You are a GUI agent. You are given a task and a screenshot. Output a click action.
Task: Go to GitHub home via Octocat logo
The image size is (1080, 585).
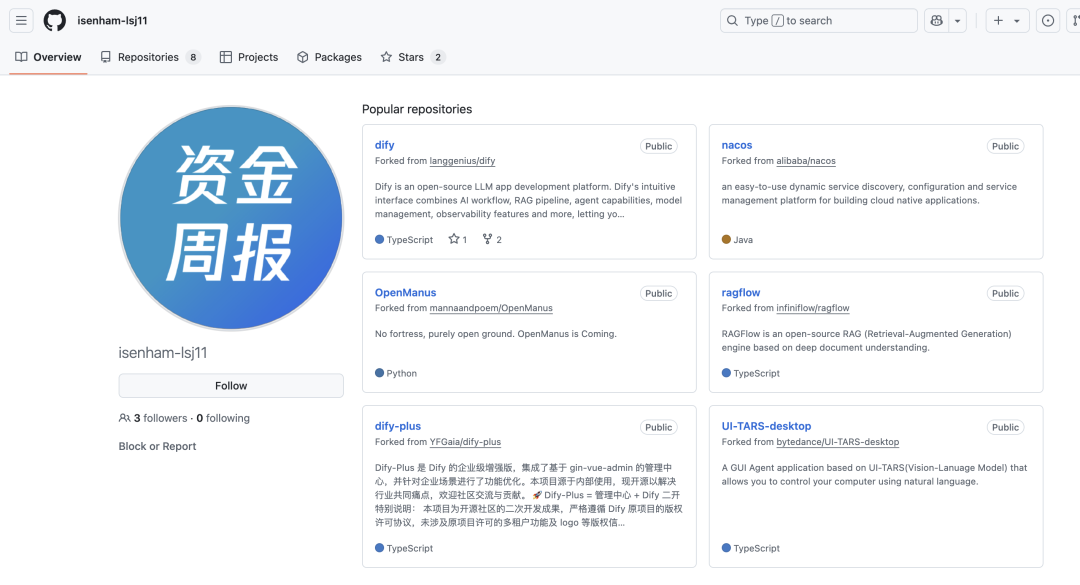click(55, 21)
